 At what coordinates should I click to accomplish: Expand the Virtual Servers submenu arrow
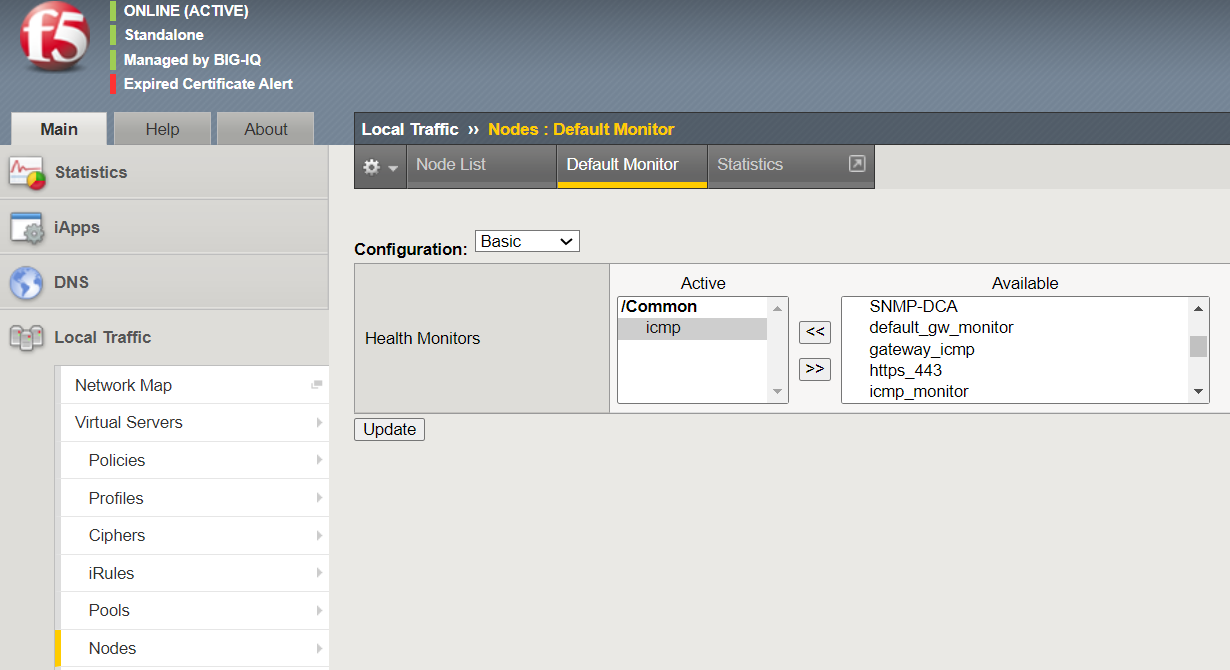coord(320,423)
